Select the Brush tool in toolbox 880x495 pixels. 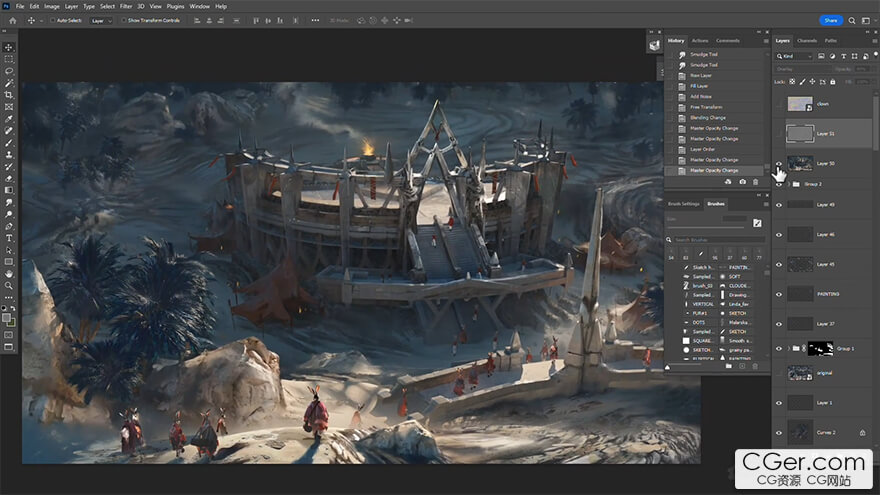click(x=9, y=143)
